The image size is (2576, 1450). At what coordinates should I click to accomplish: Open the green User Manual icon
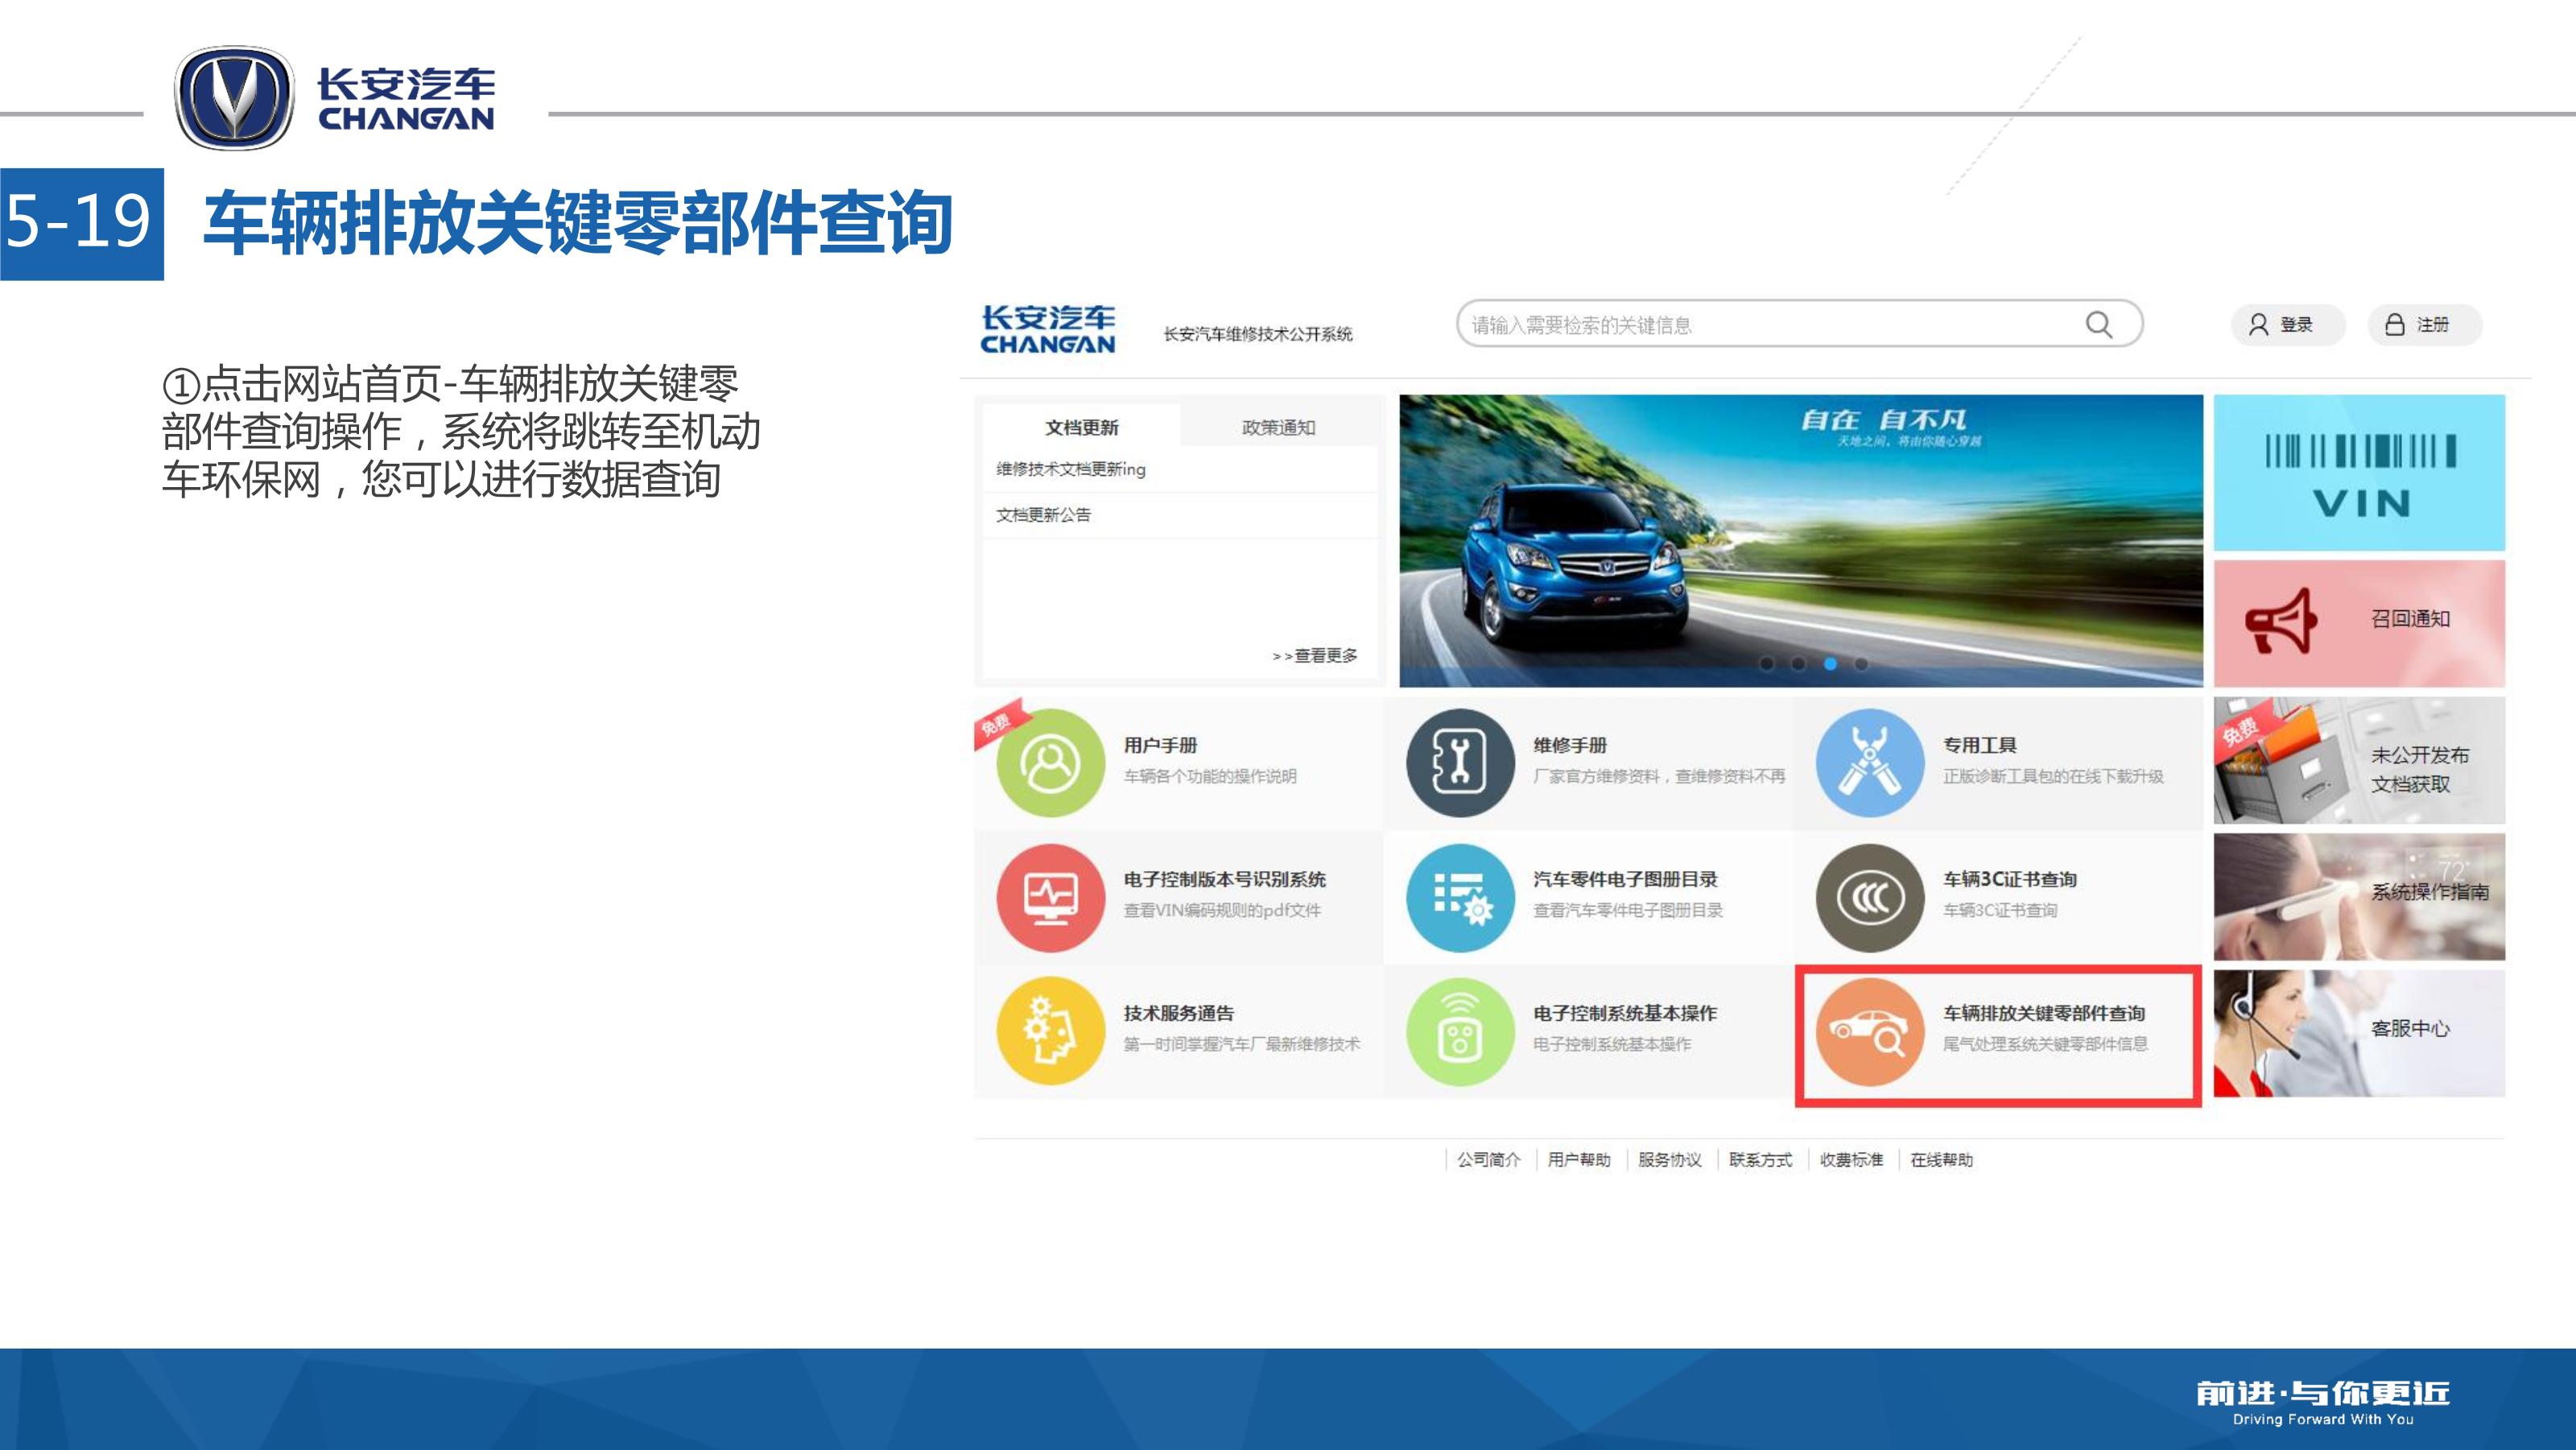coord(1050,763)
